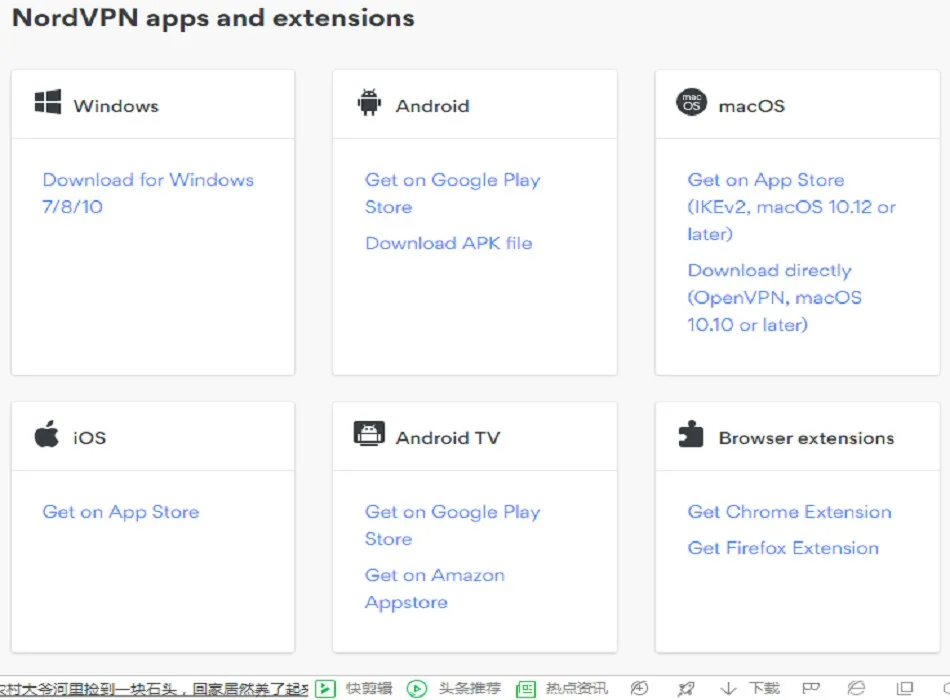Click the Apple logo iOS icon
The image size is (950, 700).
coord(47,434)
